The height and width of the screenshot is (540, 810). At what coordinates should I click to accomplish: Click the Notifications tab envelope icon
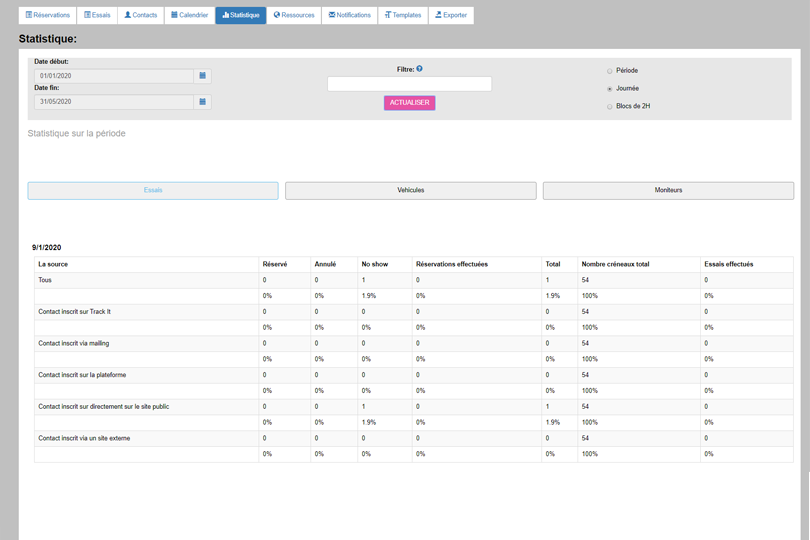point(332,15)
